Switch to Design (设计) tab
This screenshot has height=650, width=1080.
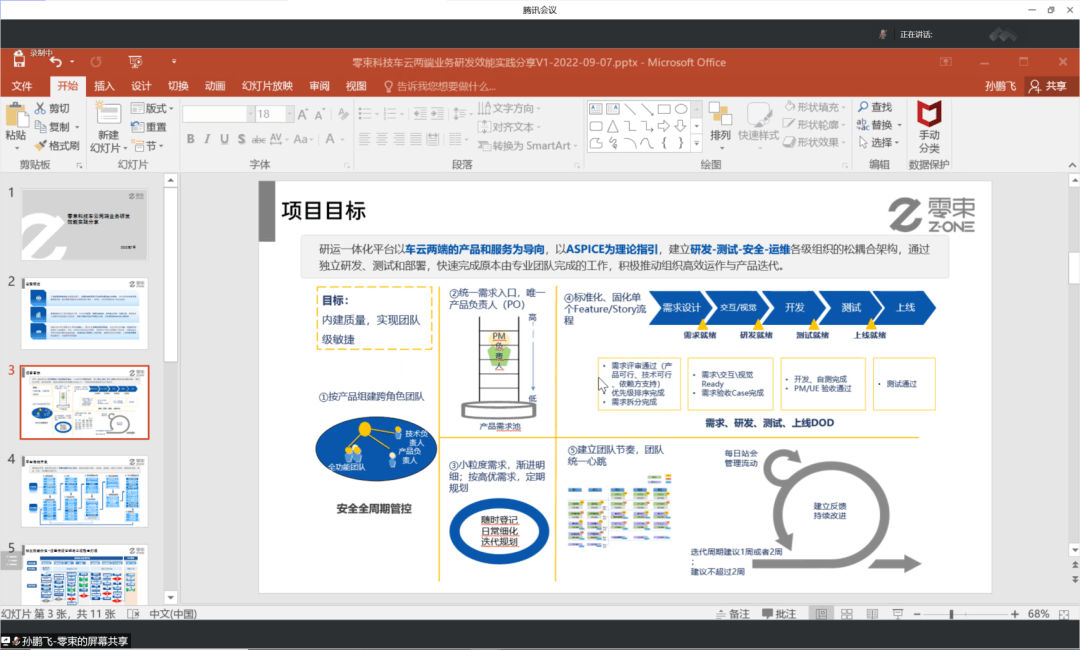pyautogui.click(x=141, y=86)
